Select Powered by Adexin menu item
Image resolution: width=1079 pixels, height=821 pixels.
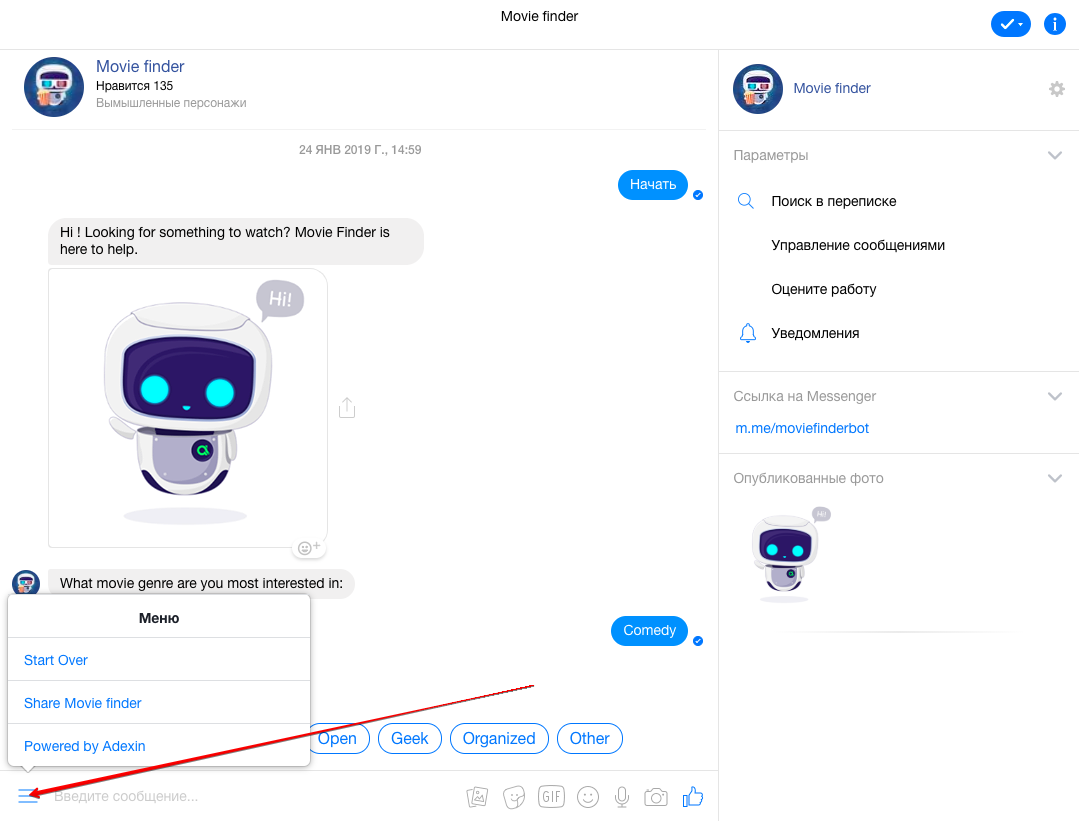[159, 745]
